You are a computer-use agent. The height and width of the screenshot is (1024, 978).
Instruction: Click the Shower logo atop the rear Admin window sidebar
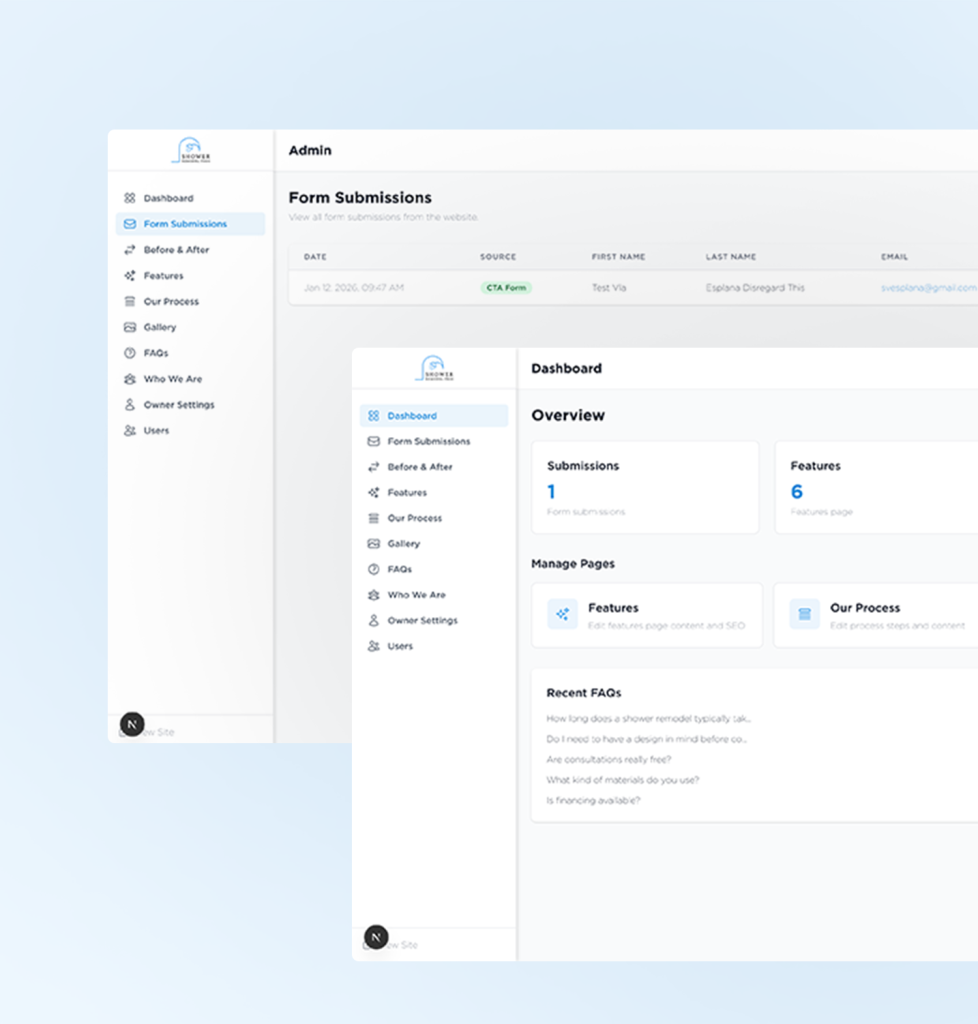pos(191,151)
